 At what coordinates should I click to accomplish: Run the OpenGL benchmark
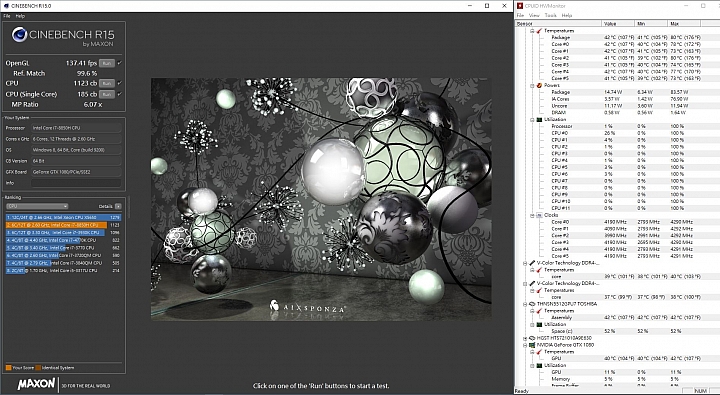coord(107,63)
